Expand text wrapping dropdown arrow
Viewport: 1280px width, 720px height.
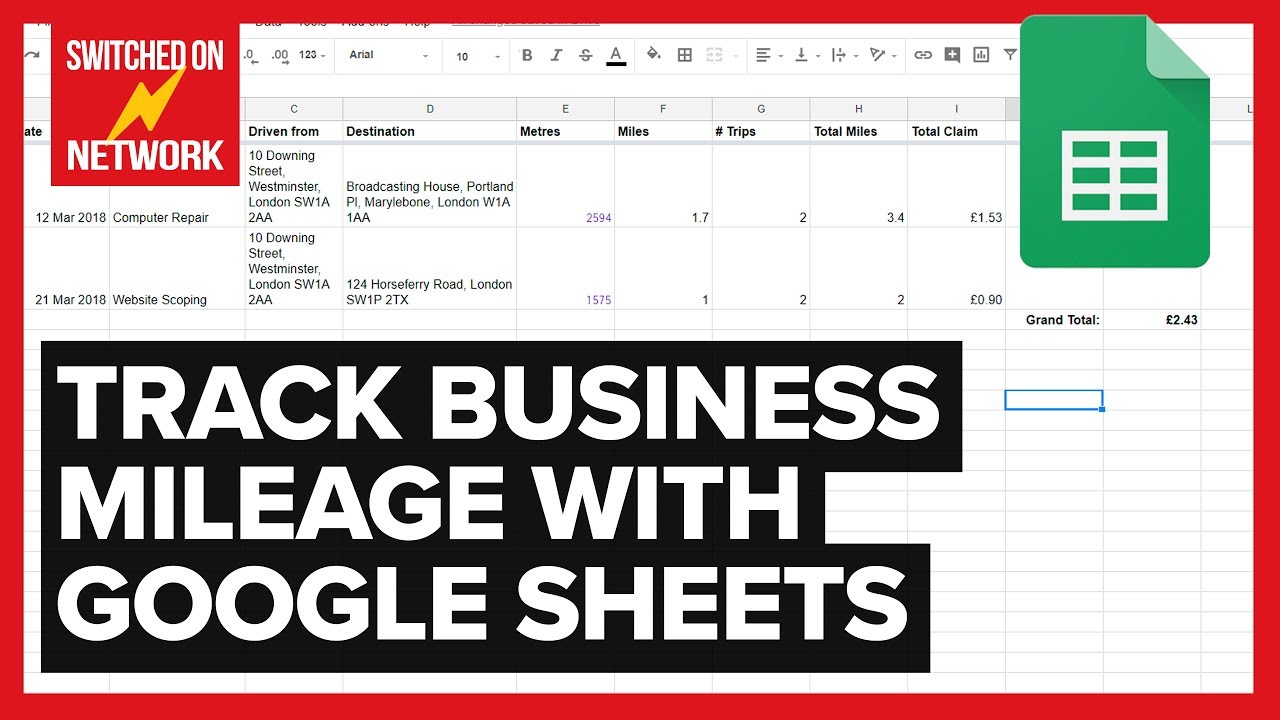(x=856, y=56)
